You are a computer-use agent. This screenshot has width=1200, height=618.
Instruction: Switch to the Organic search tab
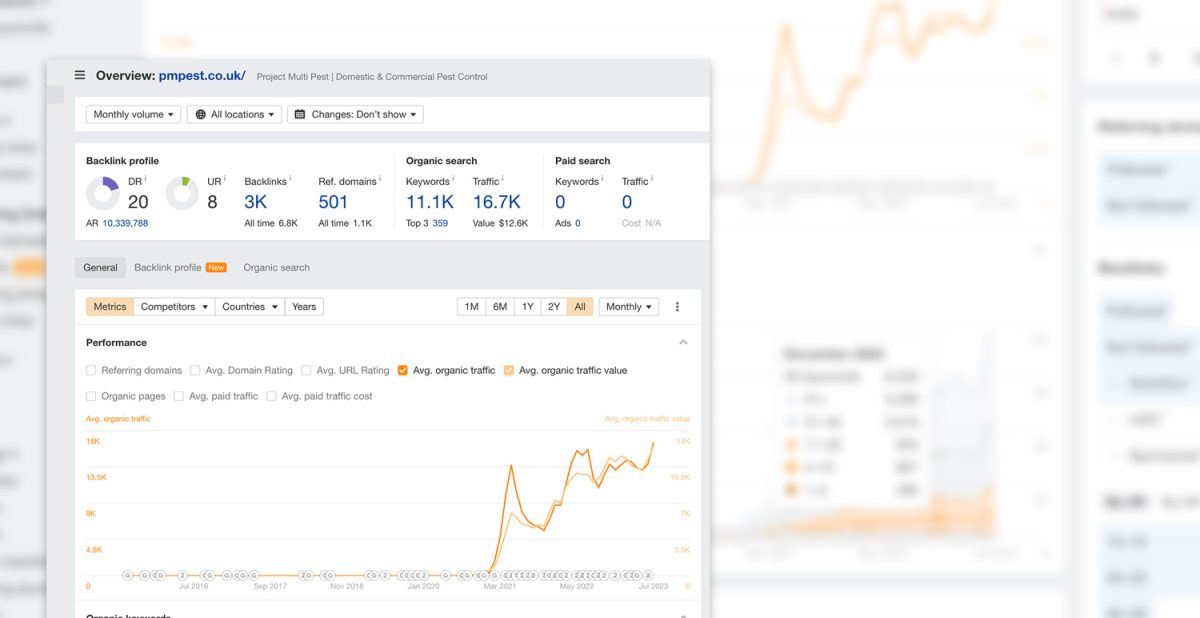click(276, 268)
